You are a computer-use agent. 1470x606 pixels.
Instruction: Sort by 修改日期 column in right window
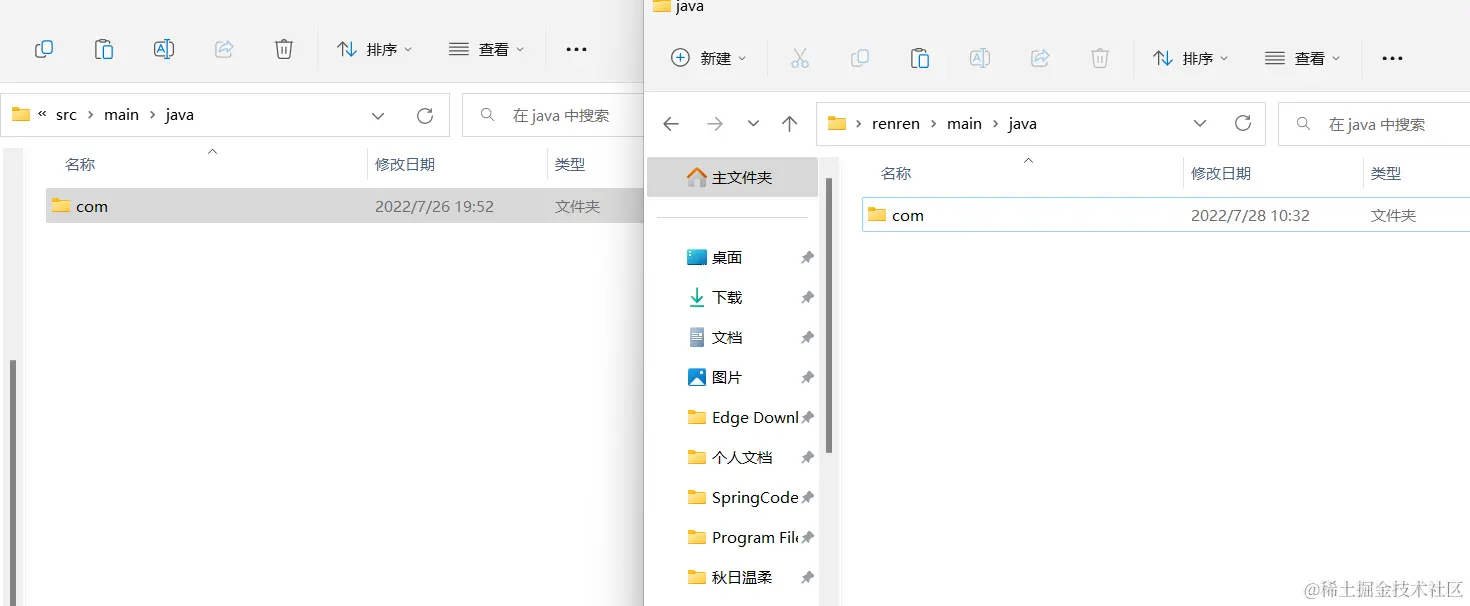pos(1221,174)
